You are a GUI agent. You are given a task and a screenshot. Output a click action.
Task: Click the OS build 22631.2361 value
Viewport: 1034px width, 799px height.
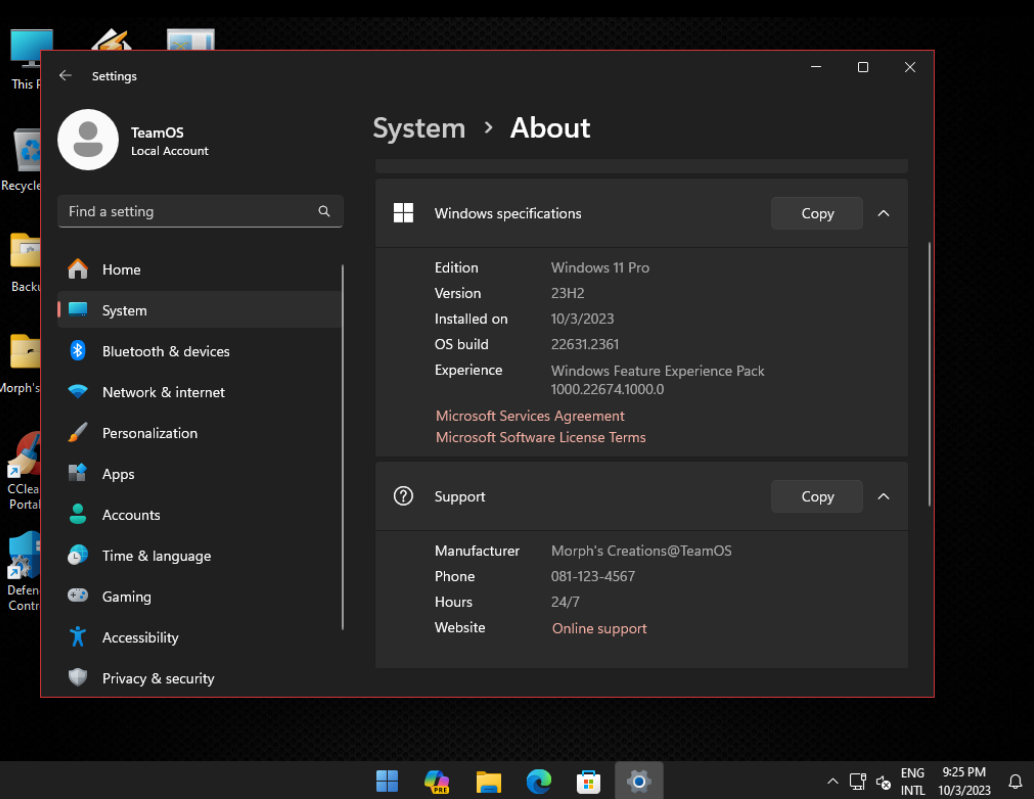point(584,344)
